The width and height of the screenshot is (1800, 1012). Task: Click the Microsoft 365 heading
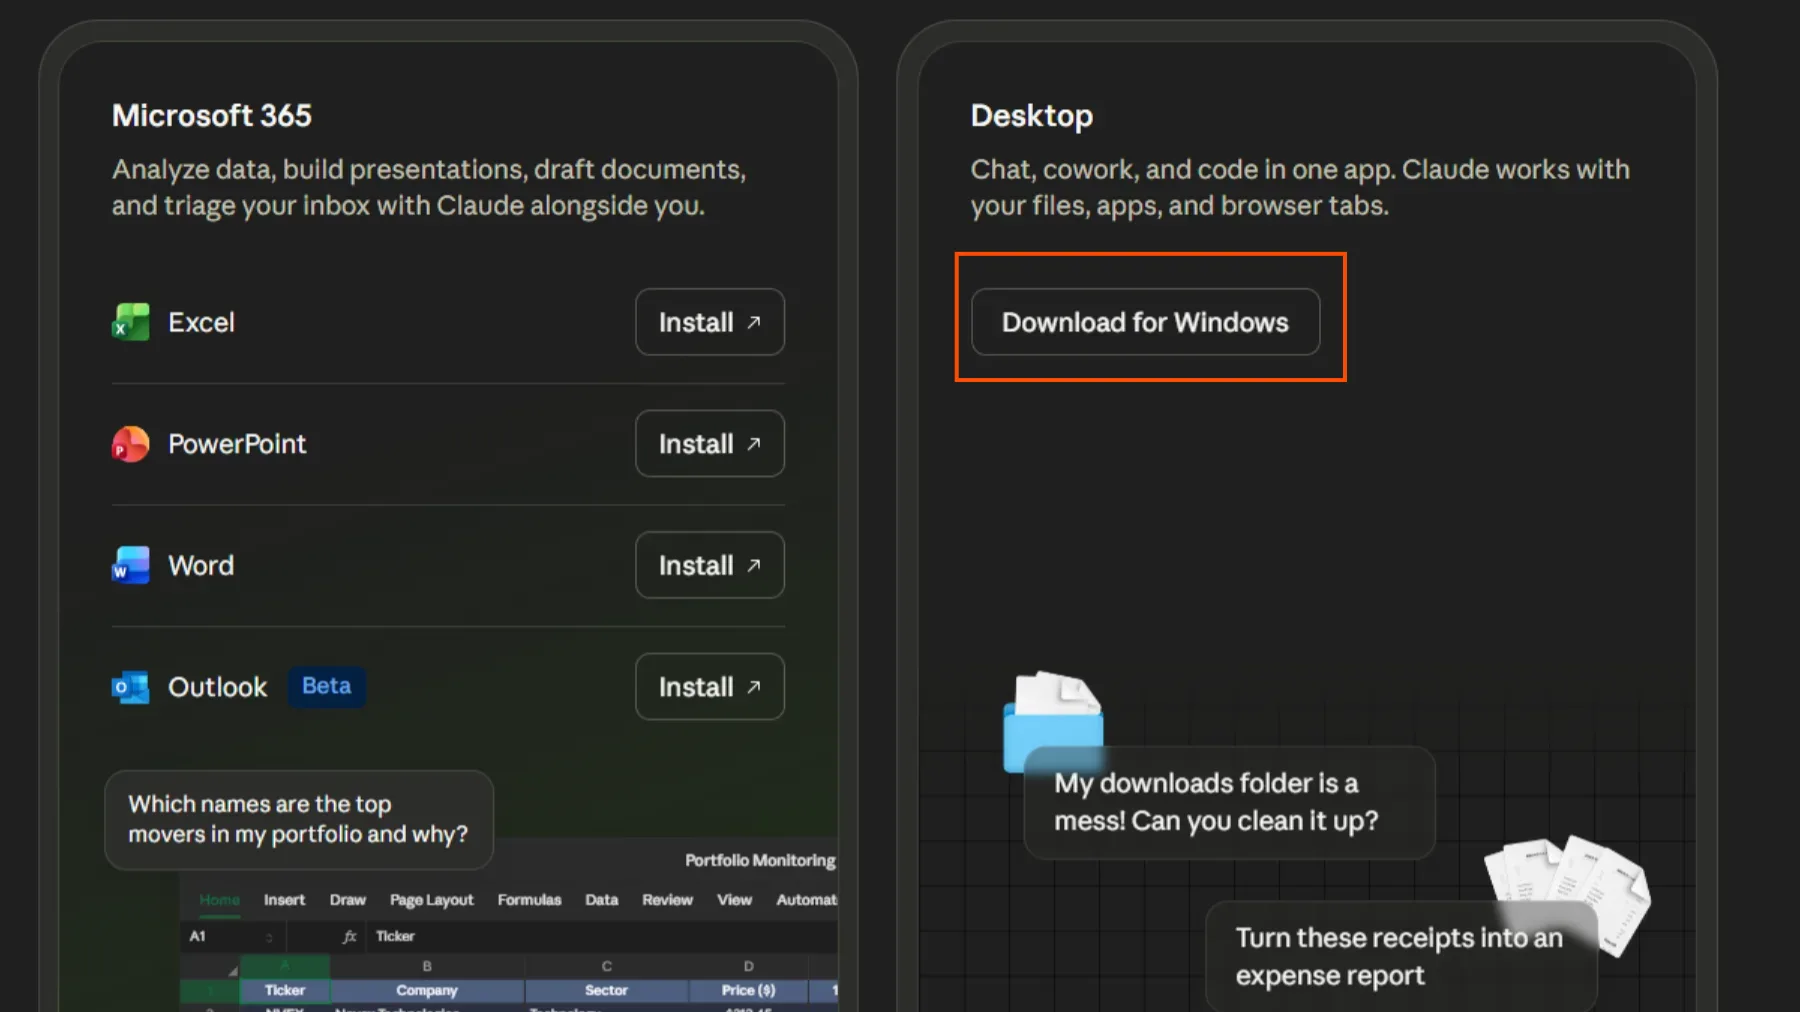click(212, 116)
